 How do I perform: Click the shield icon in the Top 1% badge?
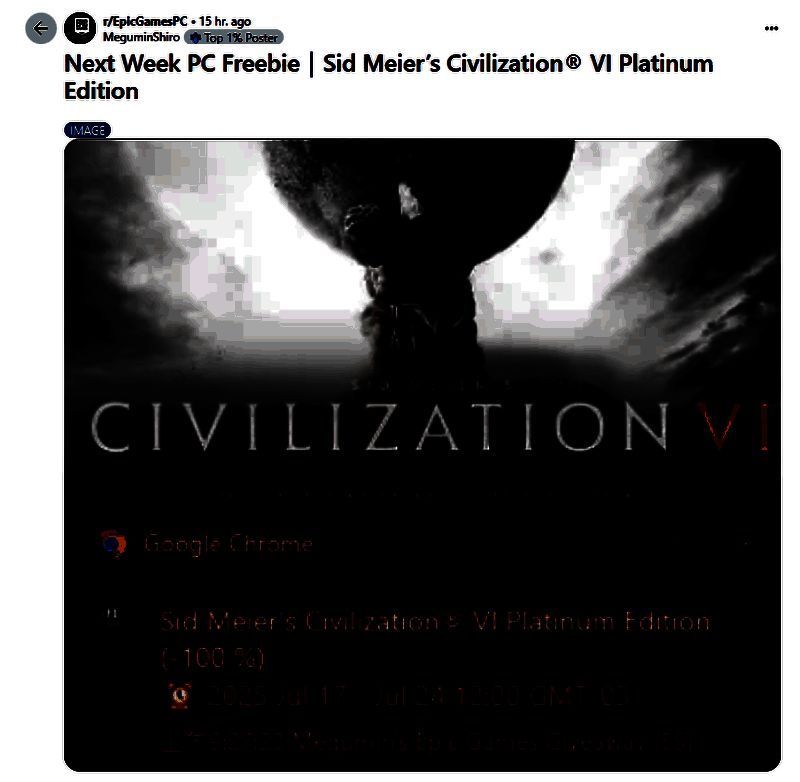tap(195, 37)
